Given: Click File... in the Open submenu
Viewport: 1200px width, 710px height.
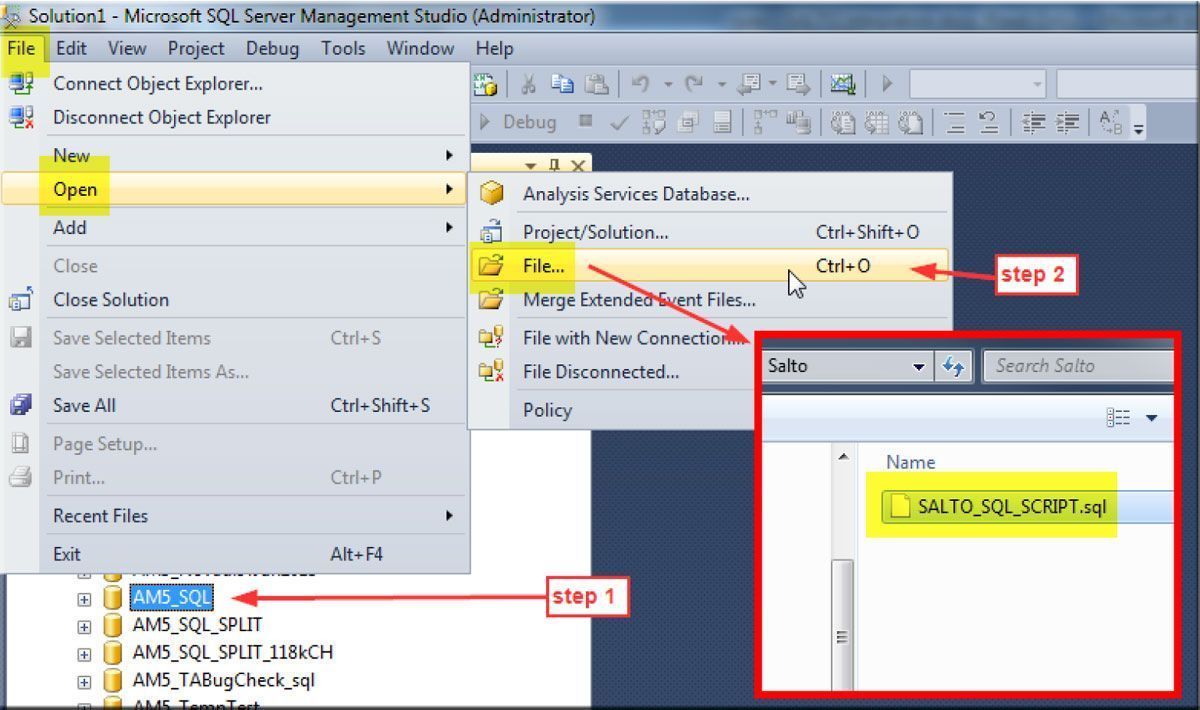Looking at the screenshot, I should click(711, 265).
